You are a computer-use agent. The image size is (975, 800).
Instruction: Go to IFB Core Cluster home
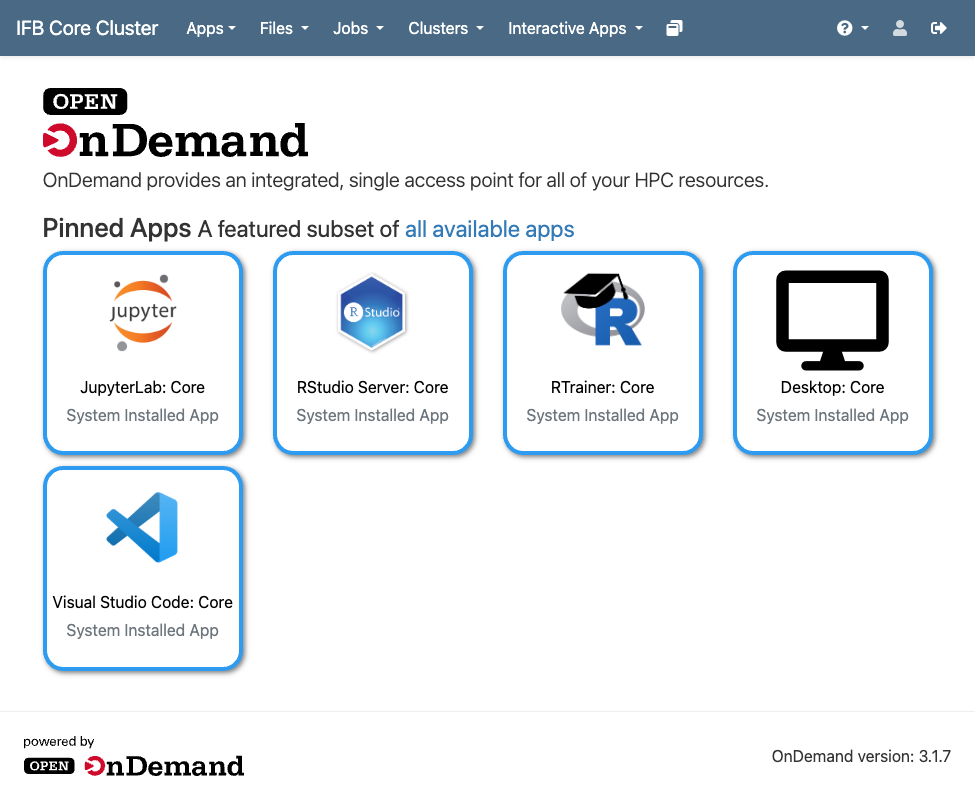(87, 28)
